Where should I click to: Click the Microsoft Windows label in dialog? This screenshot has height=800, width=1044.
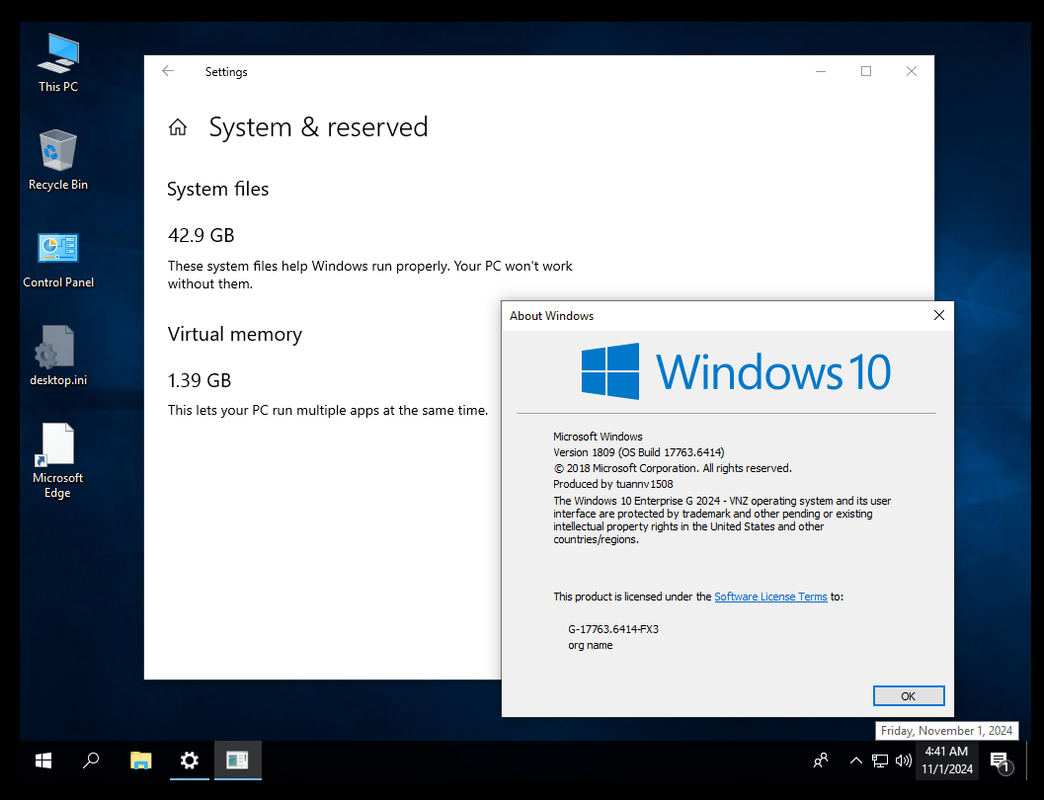pos(598,437)
